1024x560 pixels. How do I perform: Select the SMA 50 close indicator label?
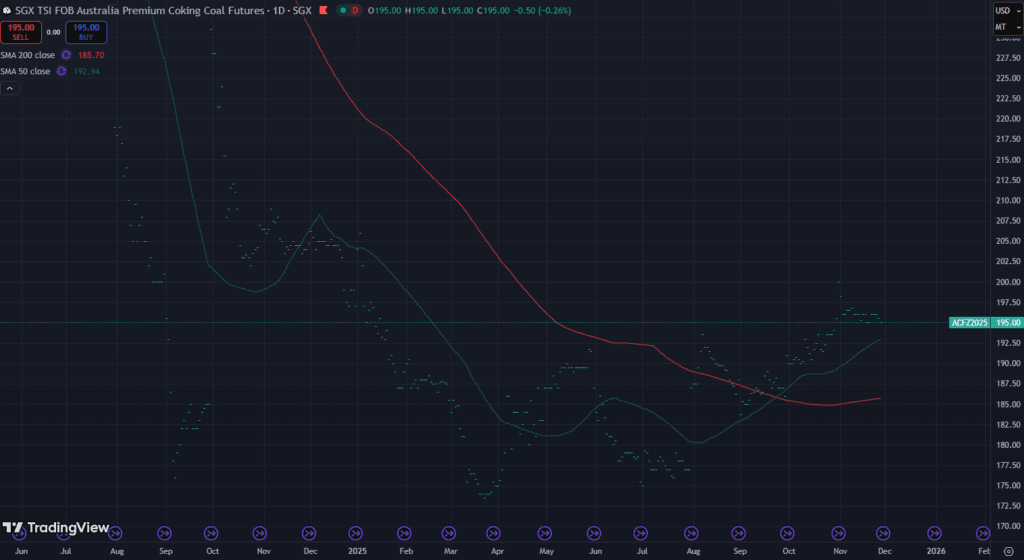point(26,71)
